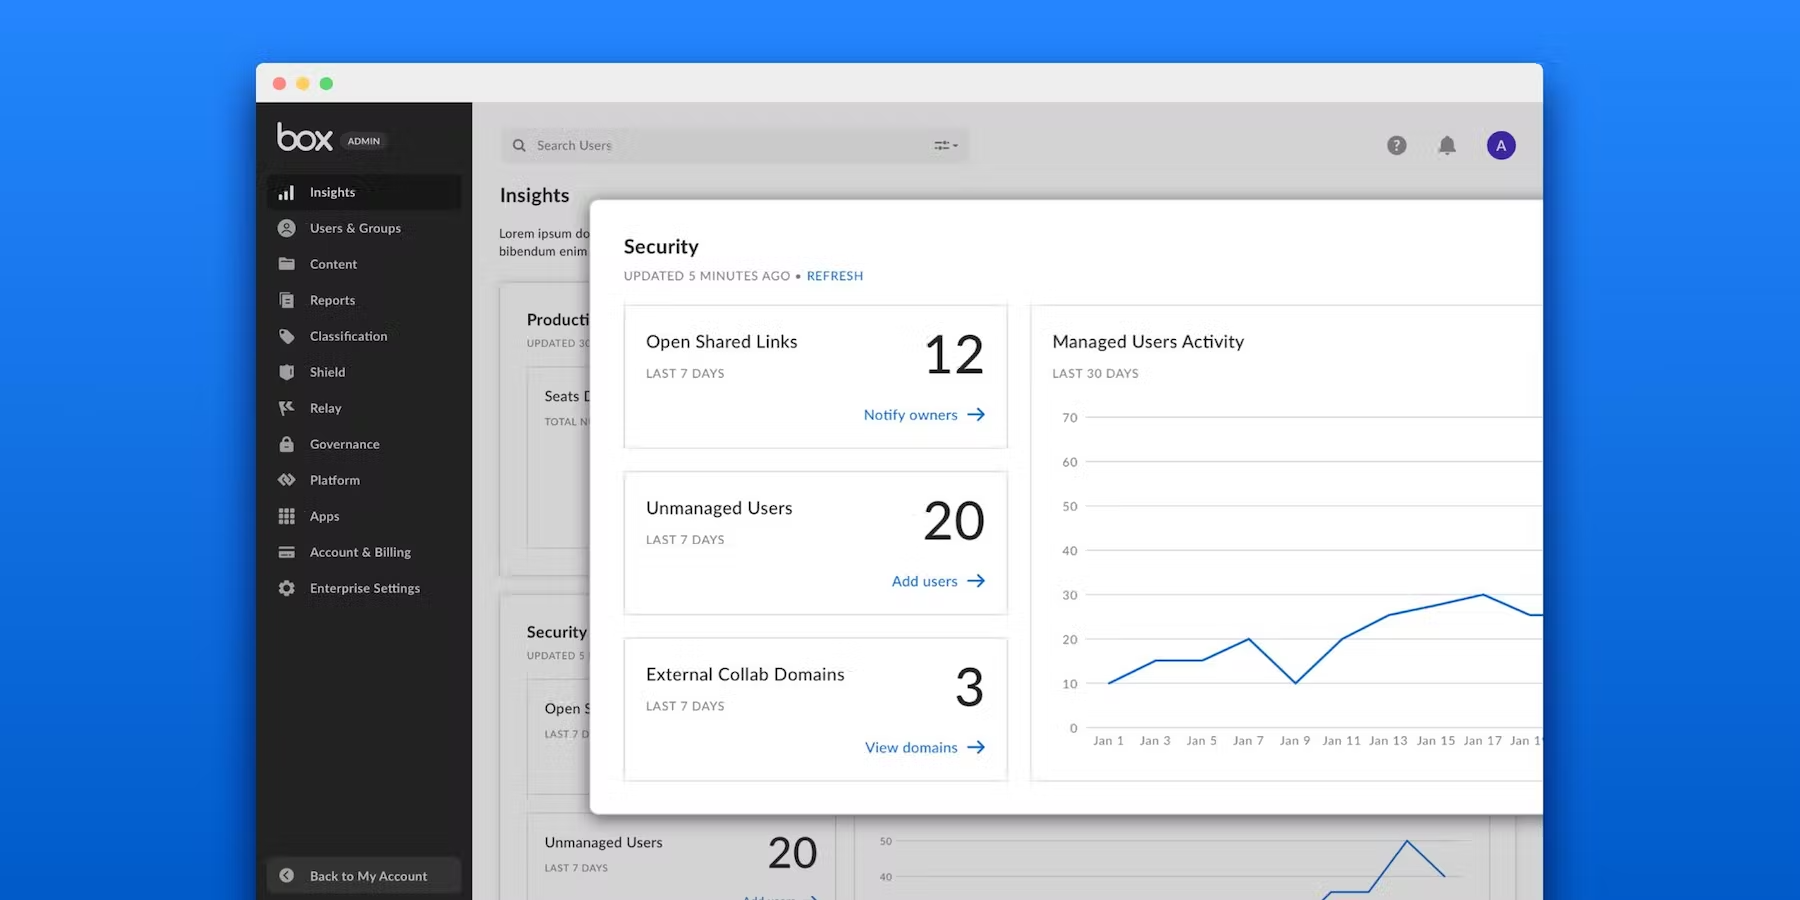
Task: Go to Apps in the sidebar
Action: click(x=324, y=516)
